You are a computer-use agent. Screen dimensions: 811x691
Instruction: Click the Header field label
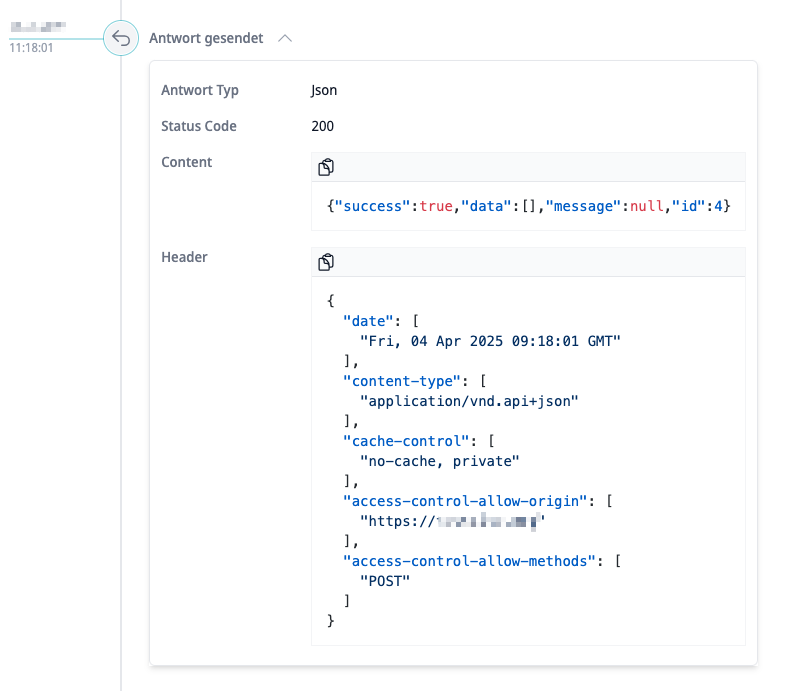pos(184,257)
